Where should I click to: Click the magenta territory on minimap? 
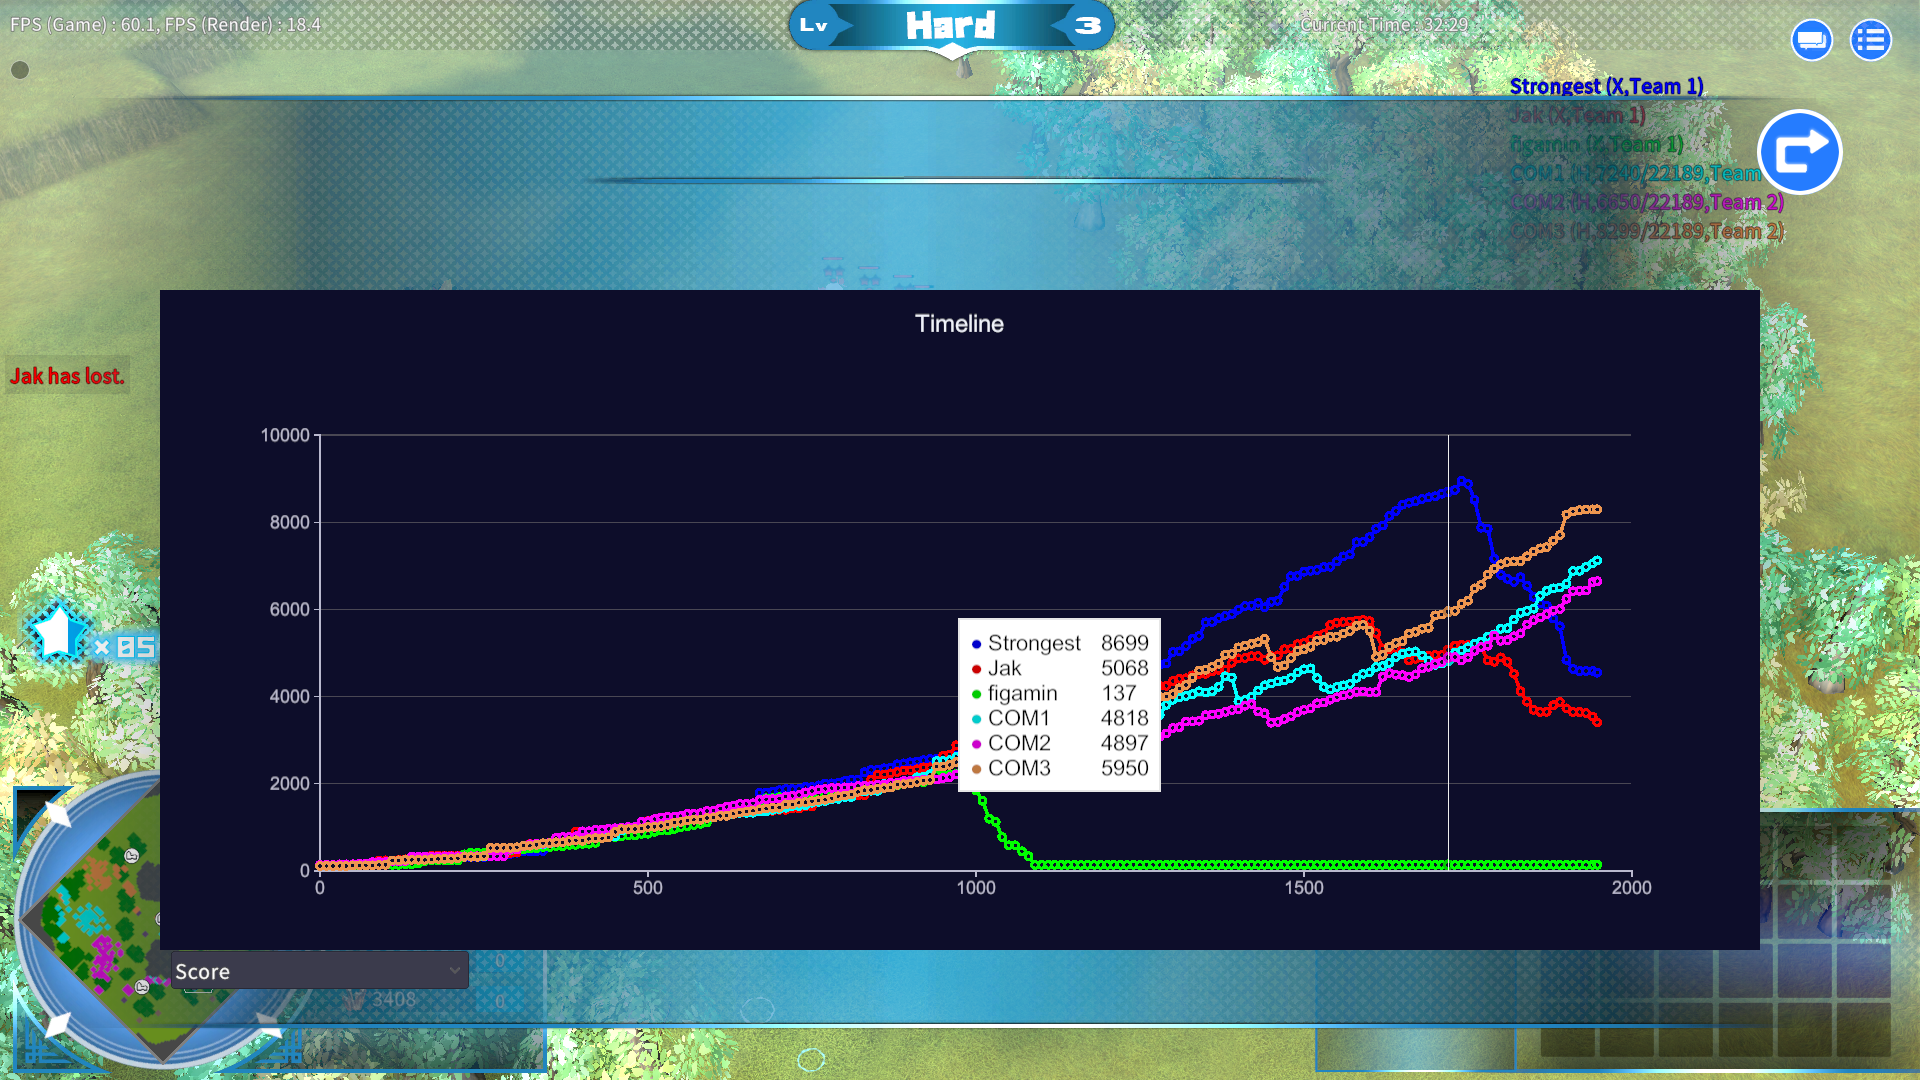coord(103,953)
